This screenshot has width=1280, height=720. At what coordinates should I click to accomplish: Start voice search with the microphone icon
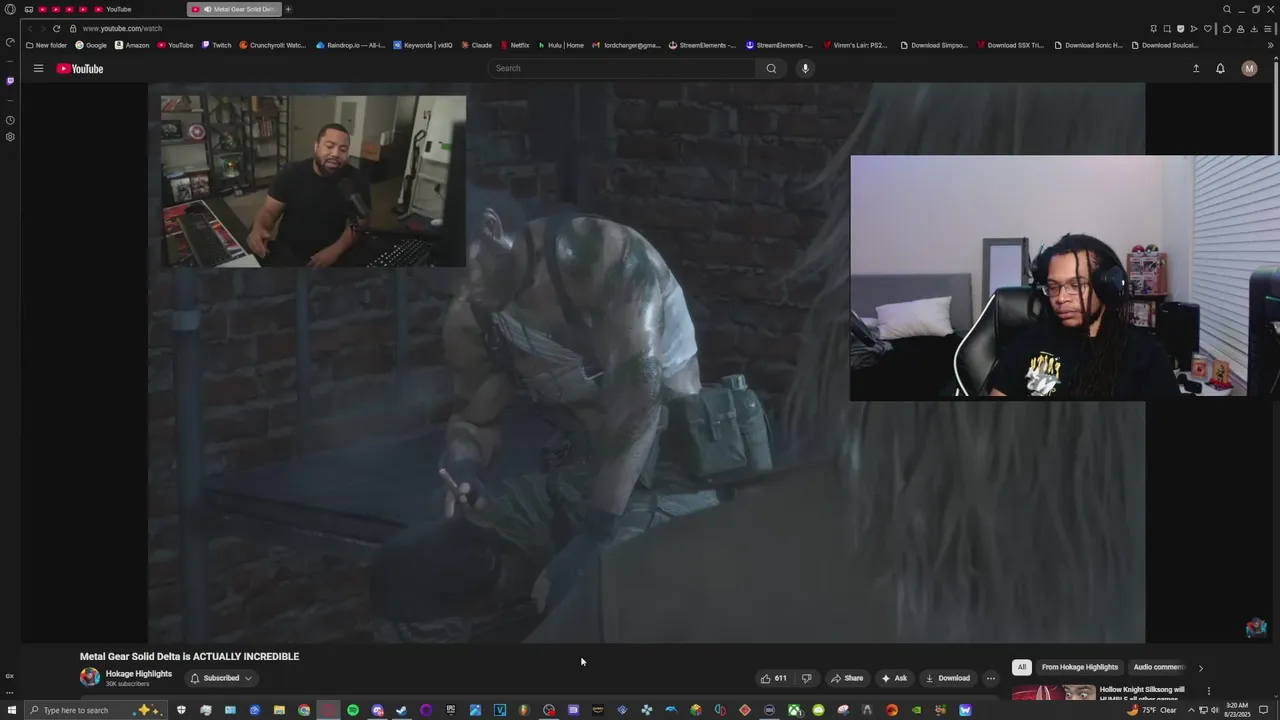[805, 68]
